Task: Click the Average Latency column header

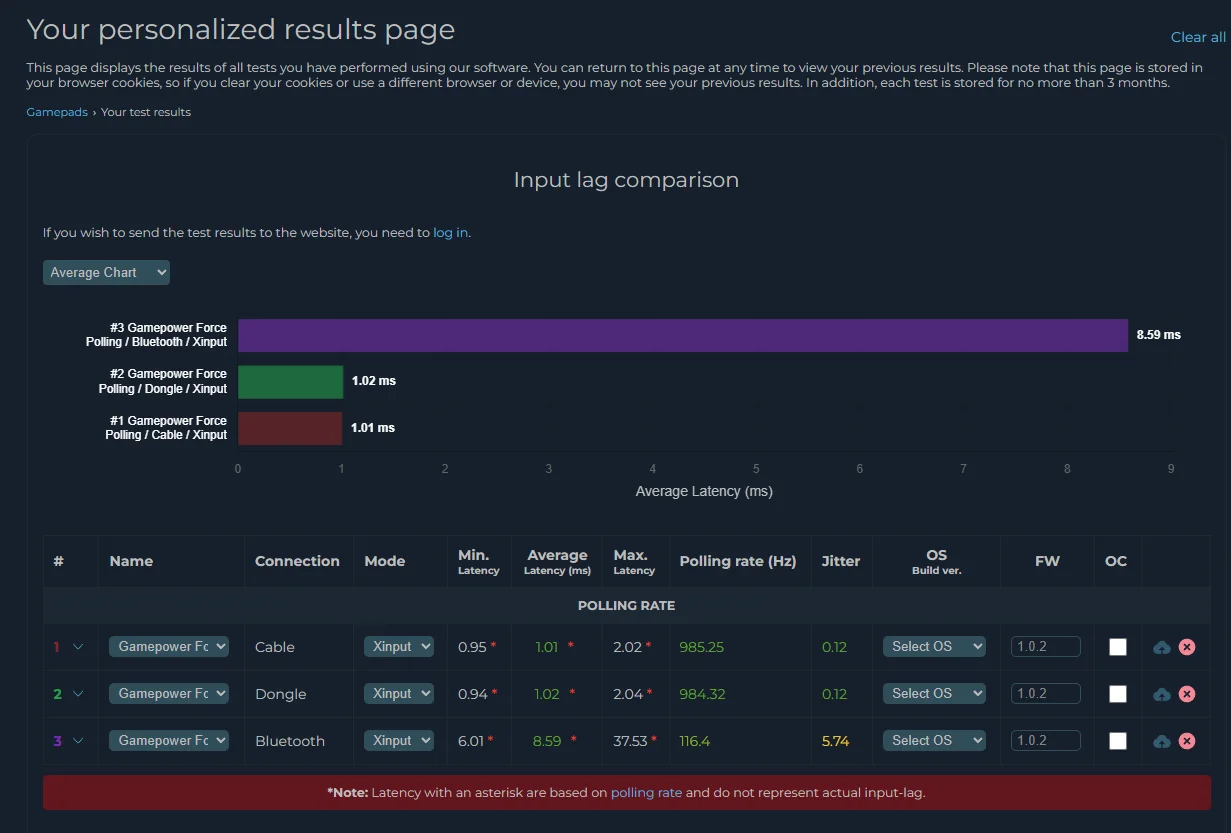Action: coord(557,562)
